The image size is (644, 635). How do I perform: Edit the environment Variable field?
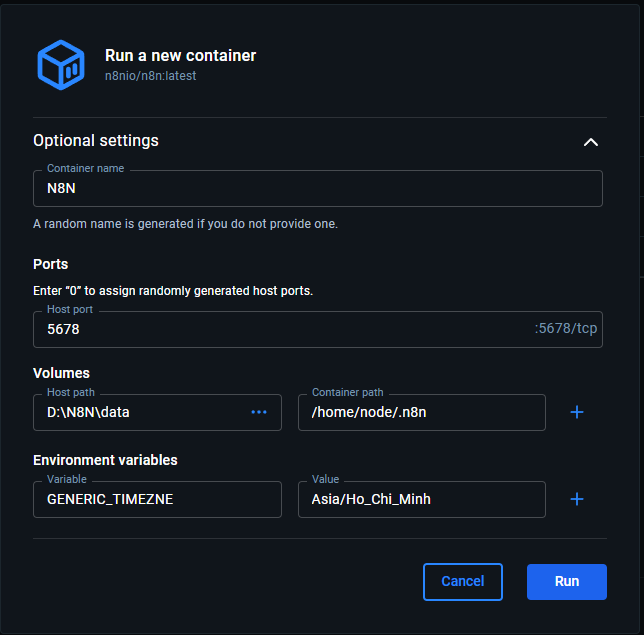(x=157, y=499)
